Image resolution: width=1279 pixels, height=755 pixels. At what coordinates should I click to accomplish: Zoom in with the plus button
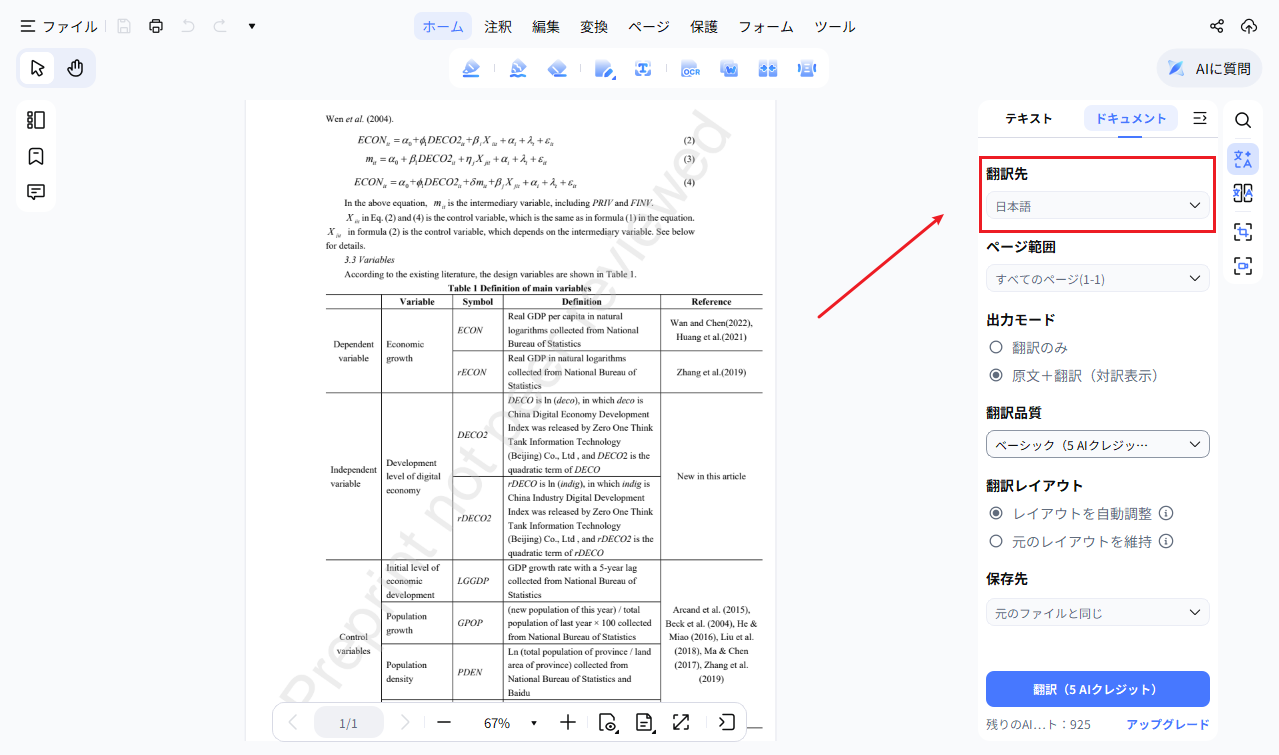[x=568, y=723]
